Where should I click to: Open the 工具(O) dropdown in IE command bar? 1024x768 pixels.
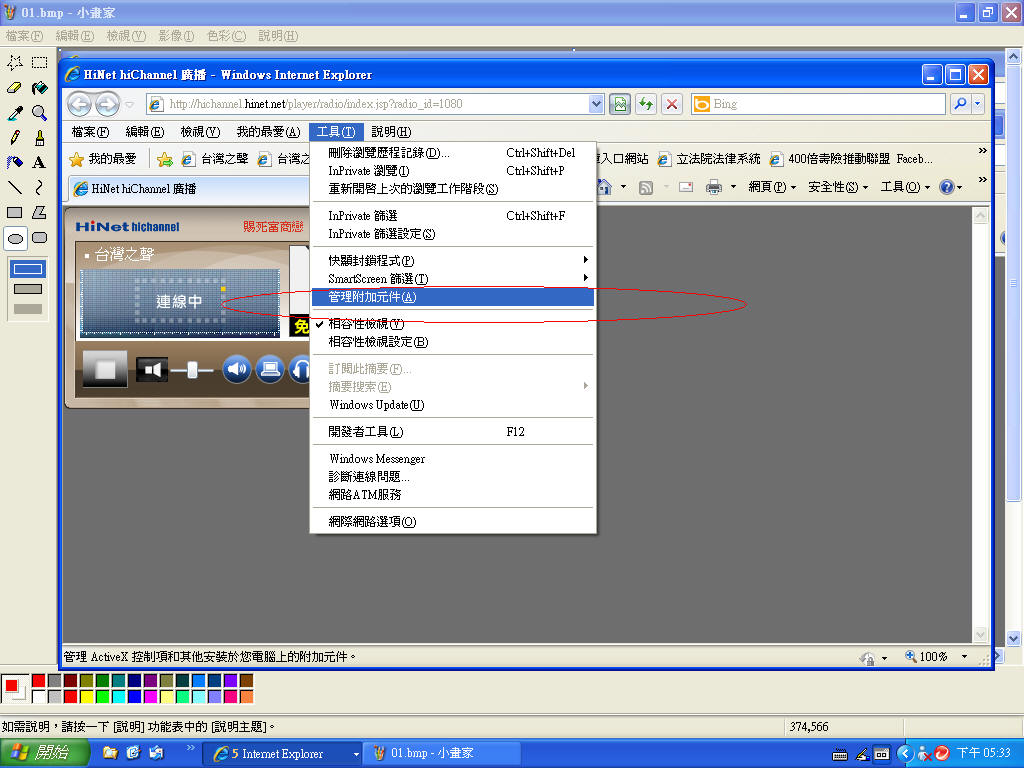[905, 187]
